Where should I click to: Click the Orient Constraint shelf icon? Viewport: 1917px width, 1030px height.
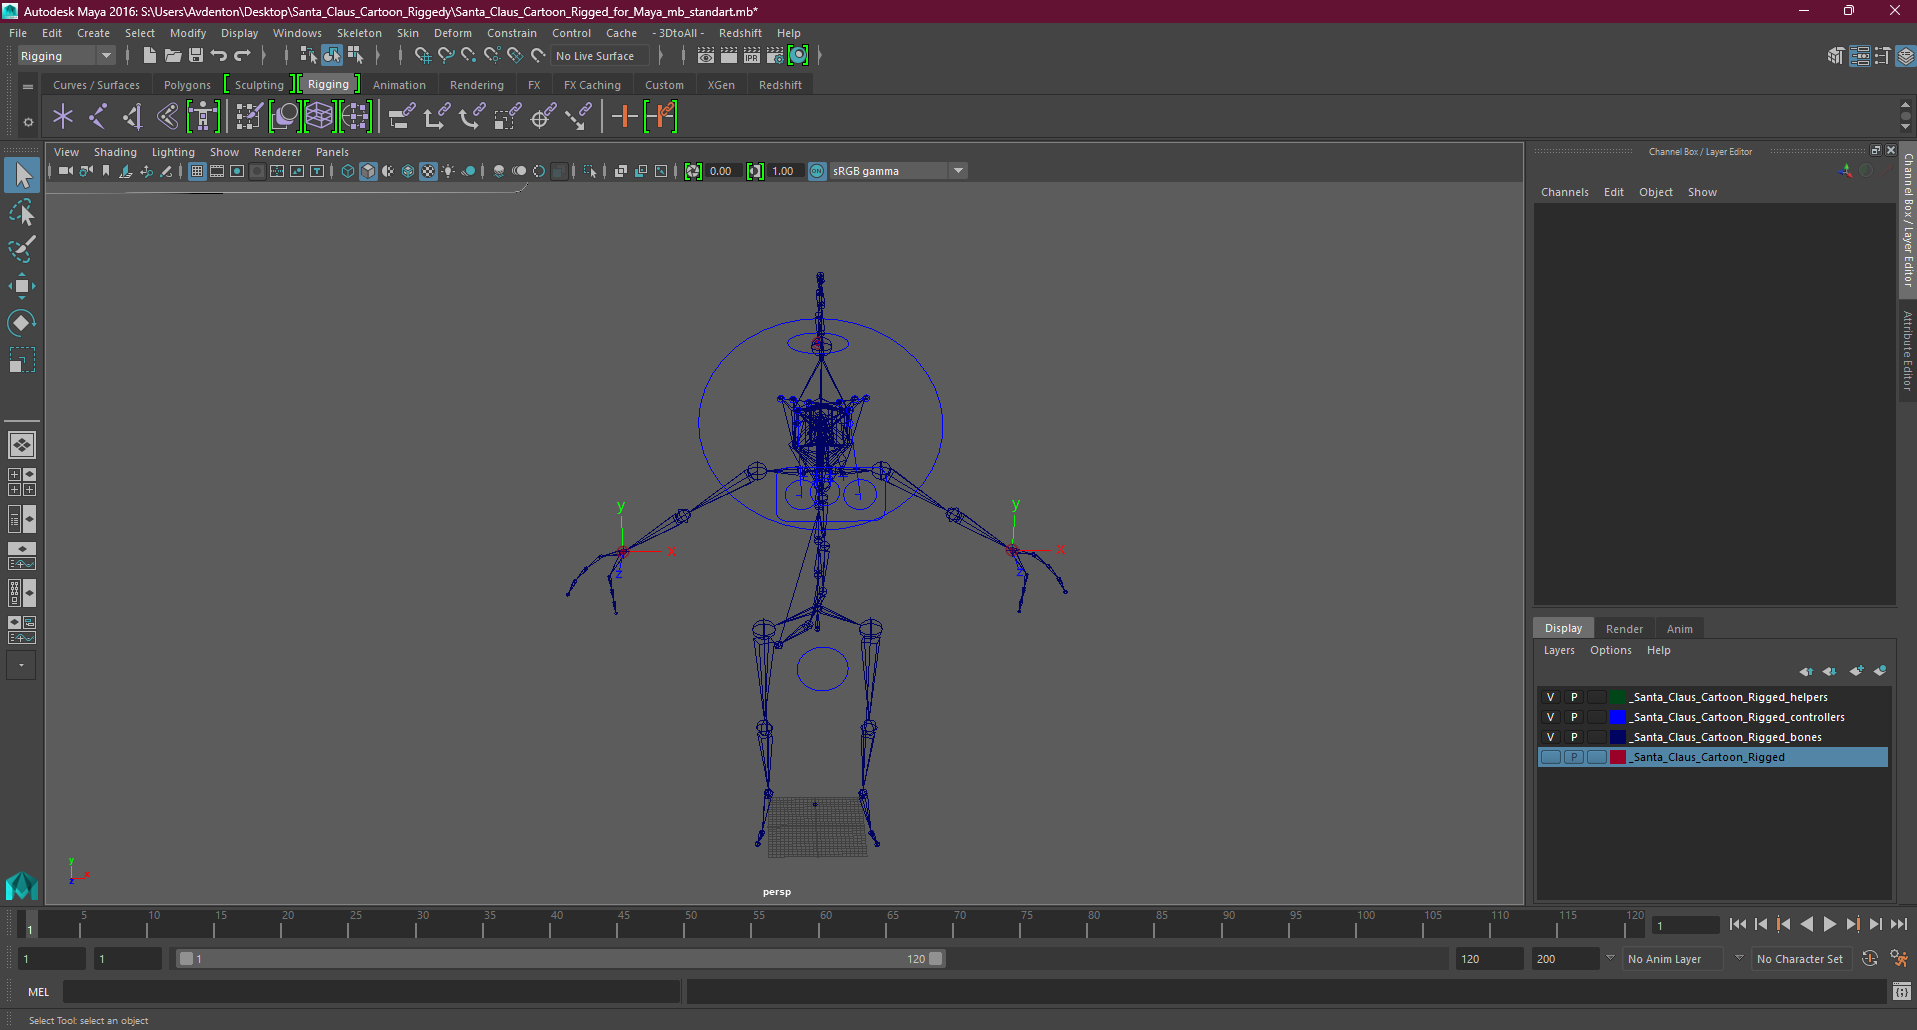pos(472,117)
